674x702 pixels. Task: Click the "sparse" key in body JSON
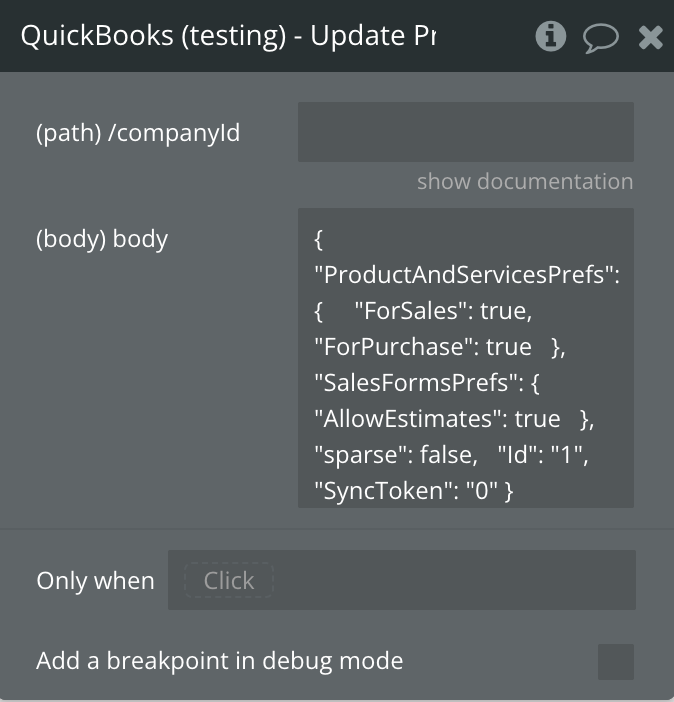(x=354, y=455)
